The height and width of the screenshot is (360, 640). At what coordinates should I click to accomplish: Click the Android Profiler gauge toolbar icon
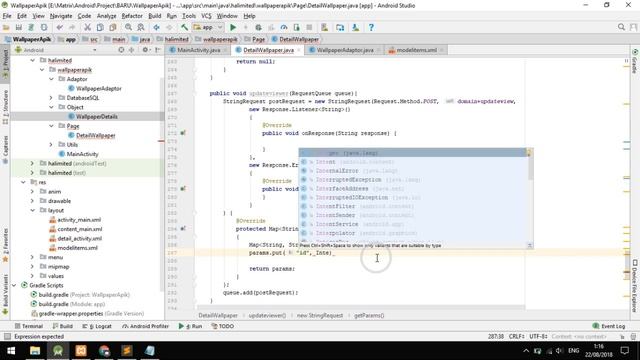click(x=284, y=27)
